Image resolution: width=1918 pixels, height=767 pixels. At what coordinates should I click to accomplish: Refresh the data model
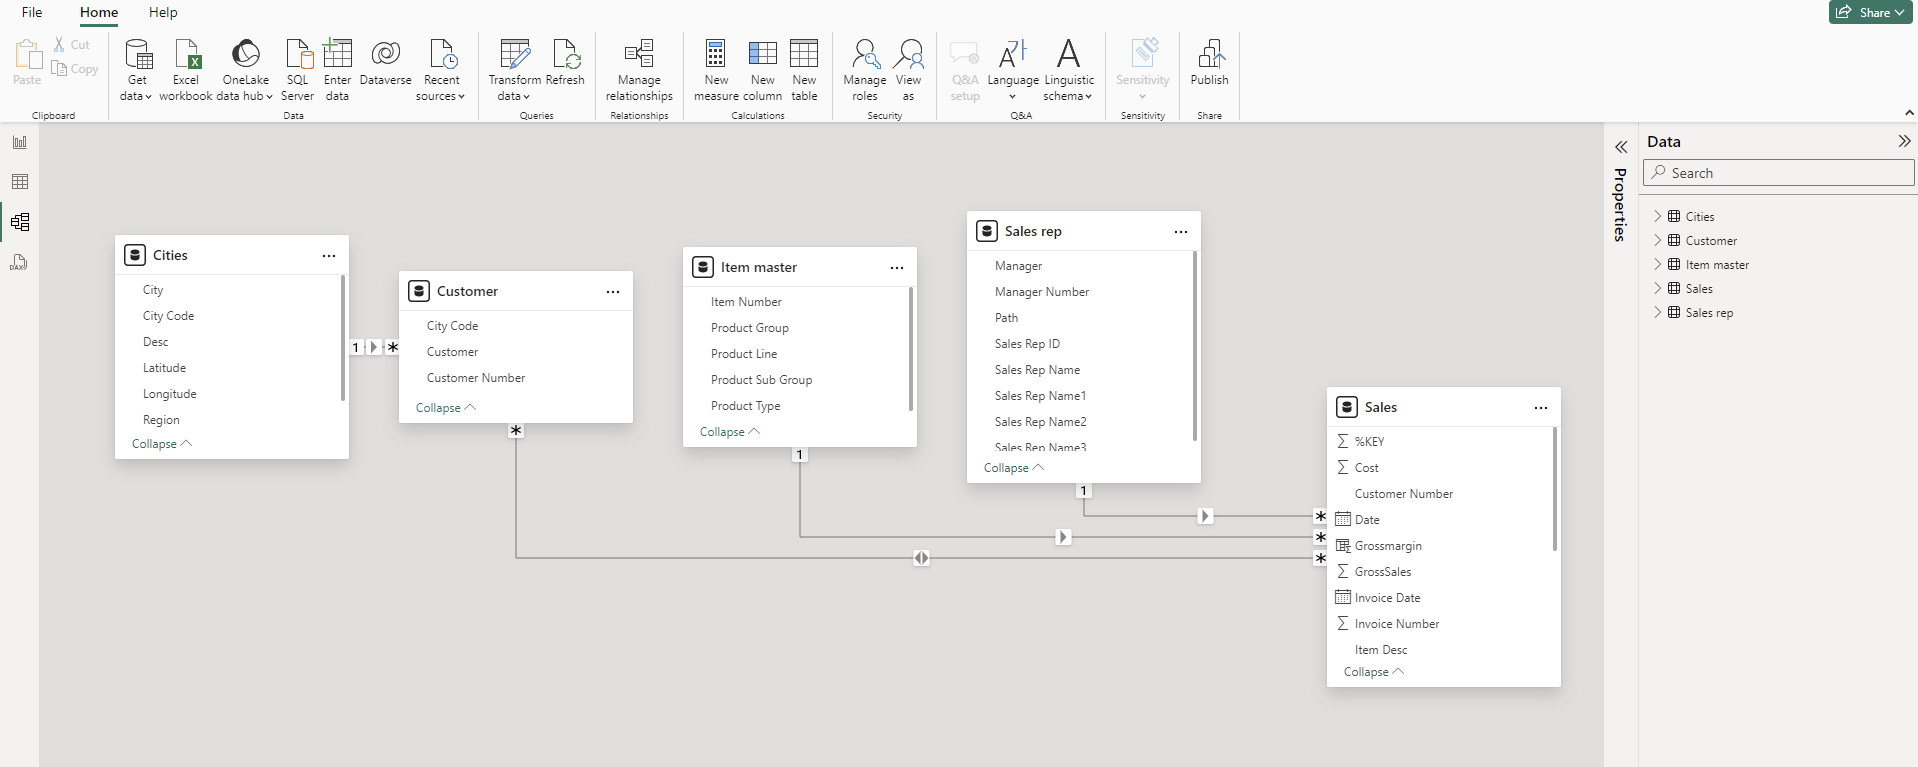coord(565,63)
